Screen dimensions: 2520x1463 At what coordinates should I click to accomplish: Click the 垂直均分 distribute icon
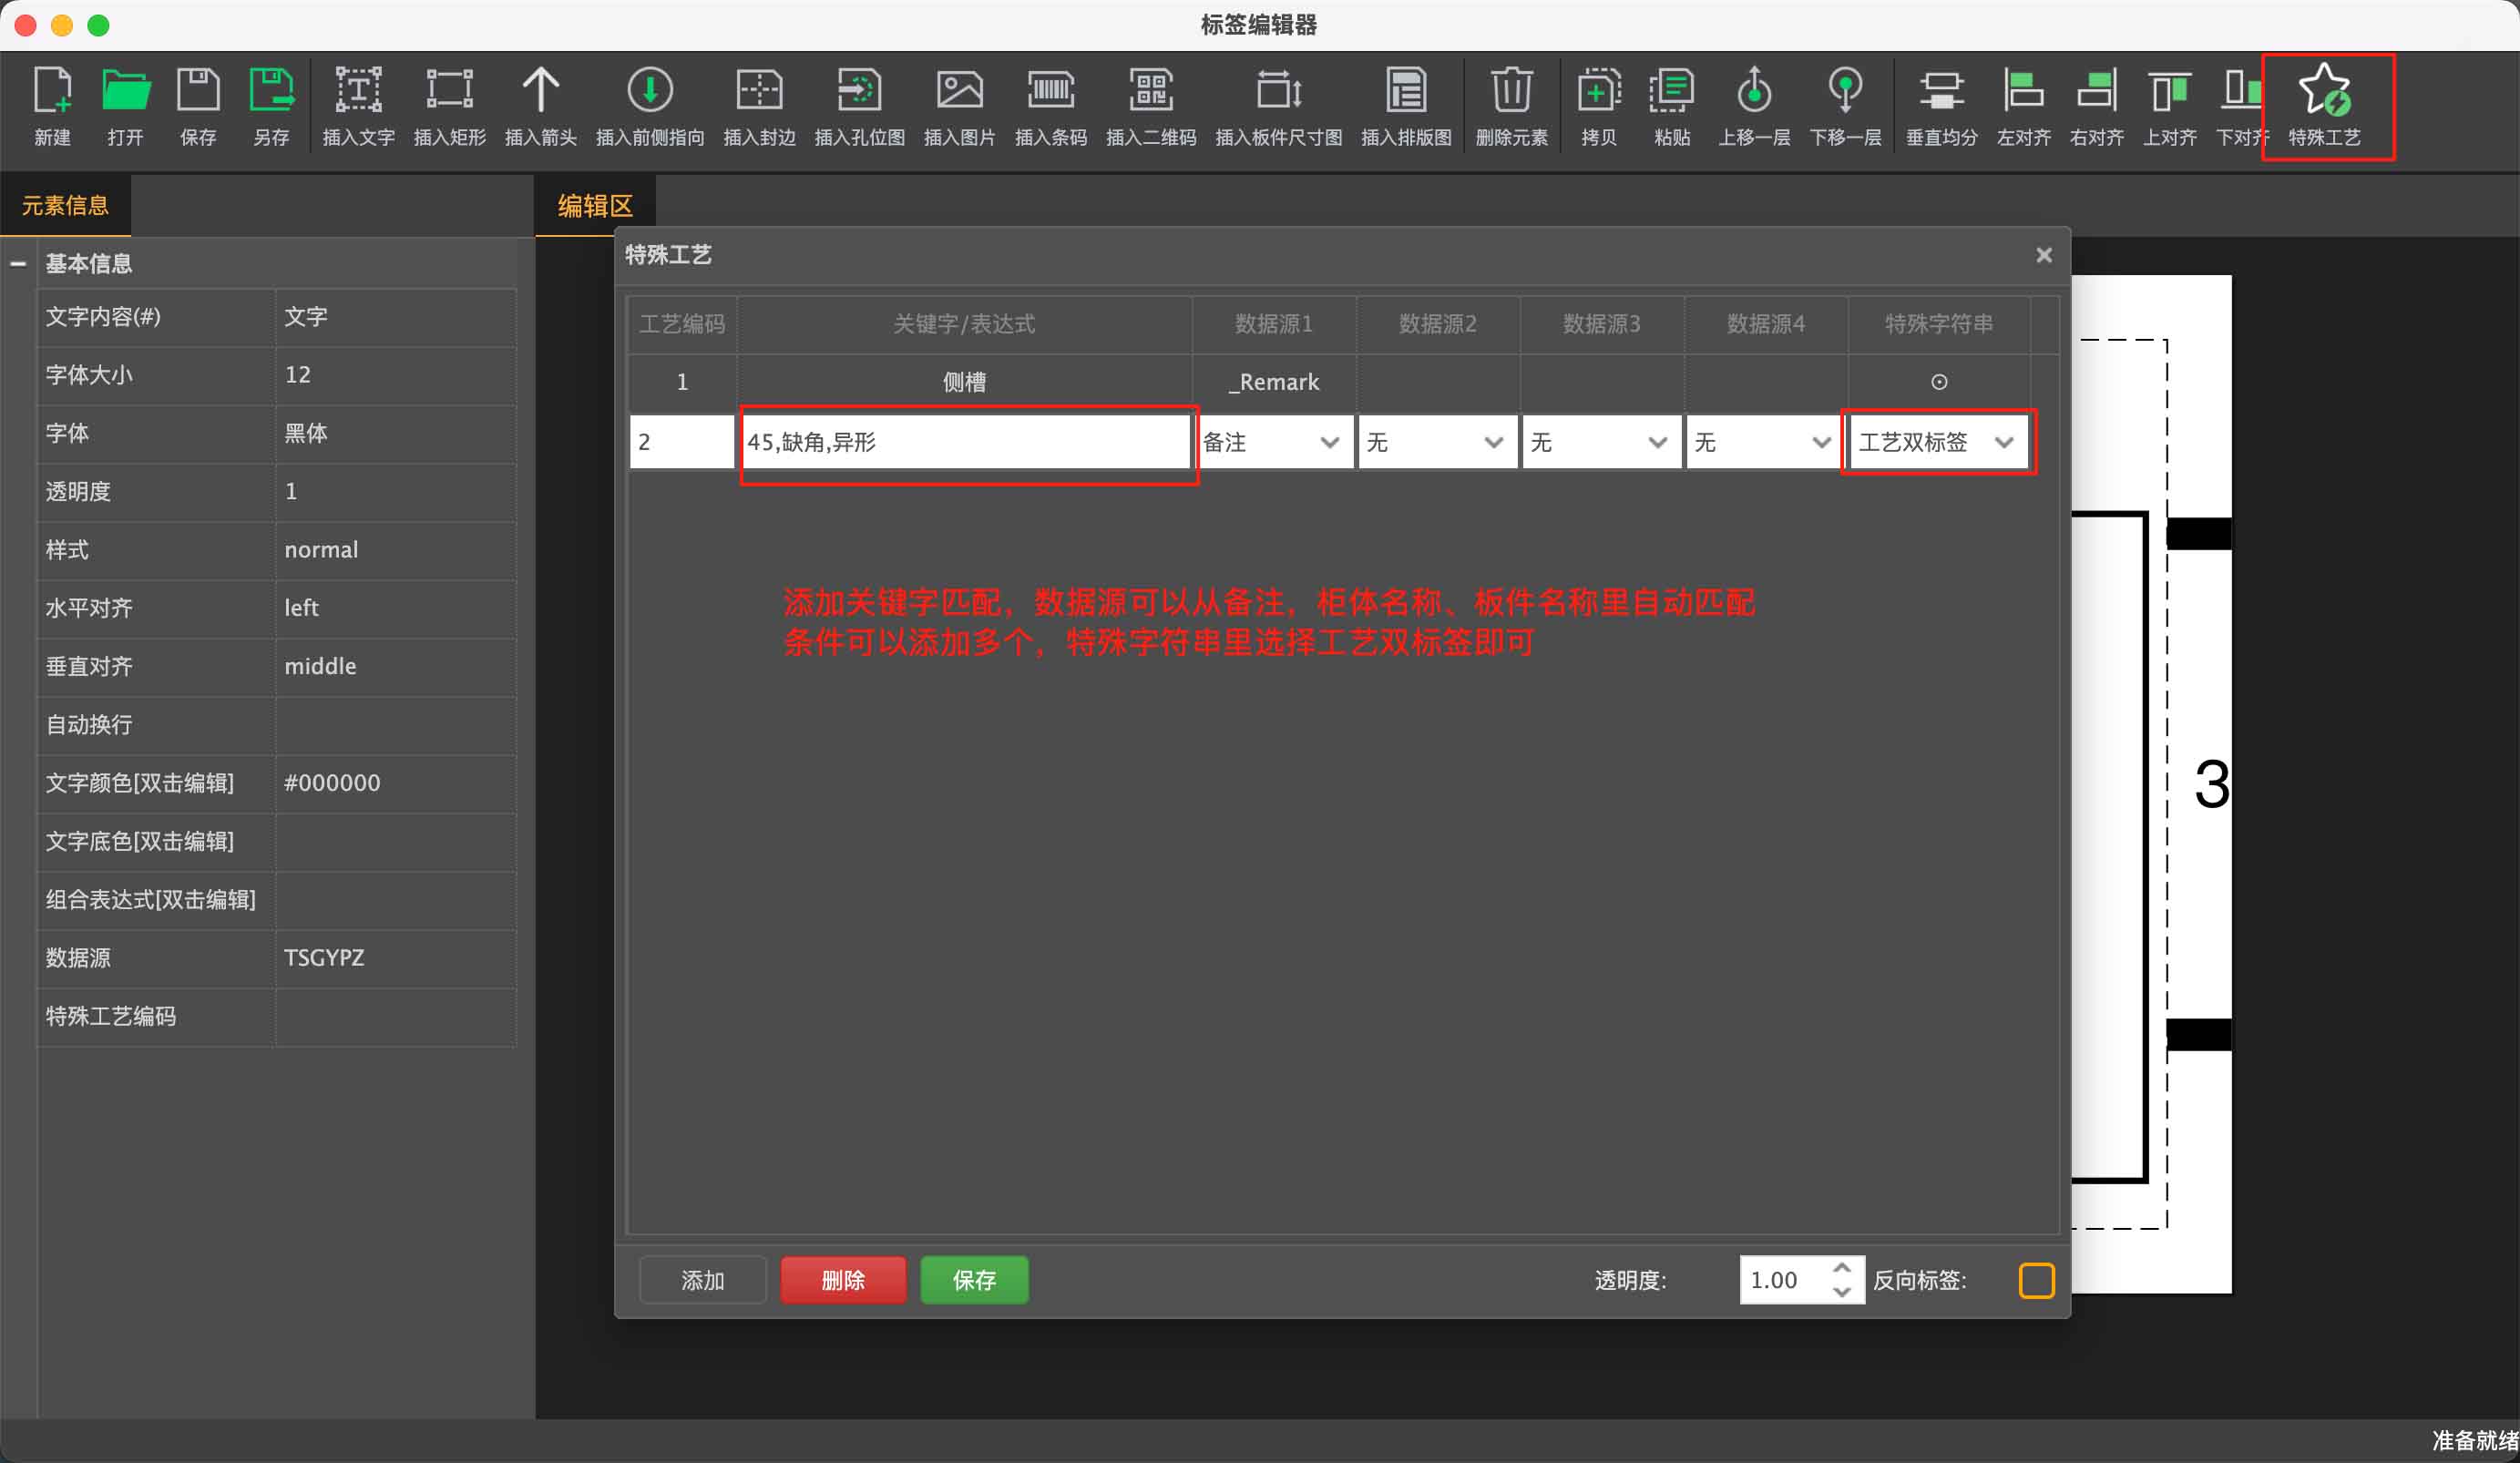tap(1941, 91)
